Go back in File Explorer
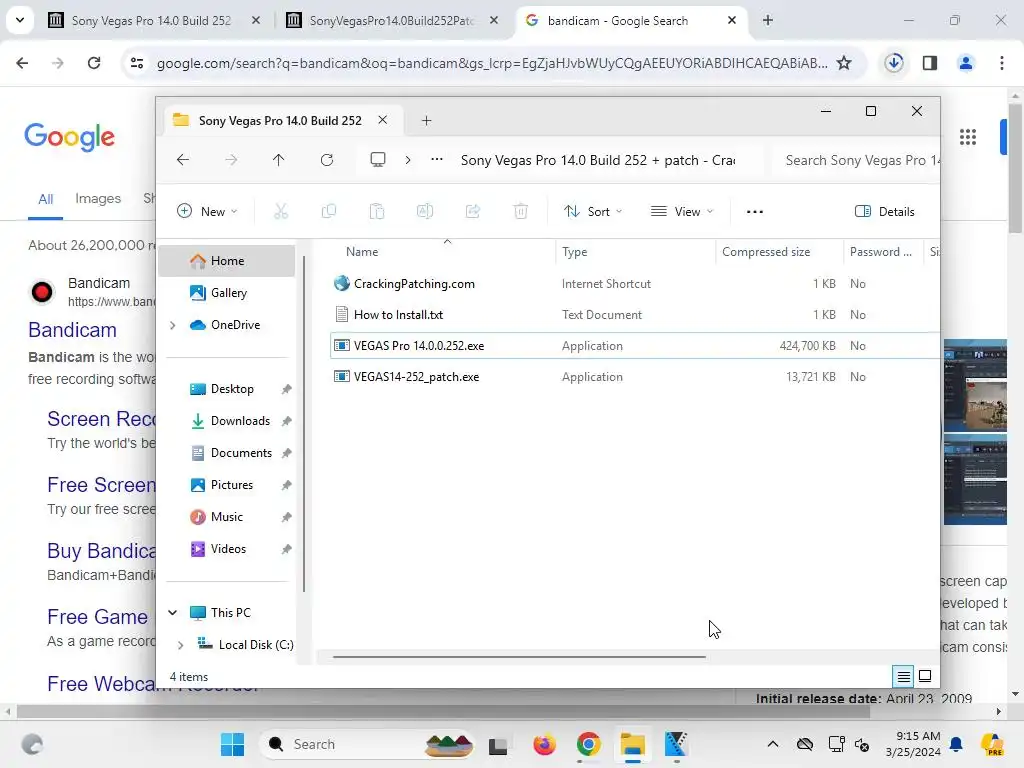1024x768 pixels. 183,160
